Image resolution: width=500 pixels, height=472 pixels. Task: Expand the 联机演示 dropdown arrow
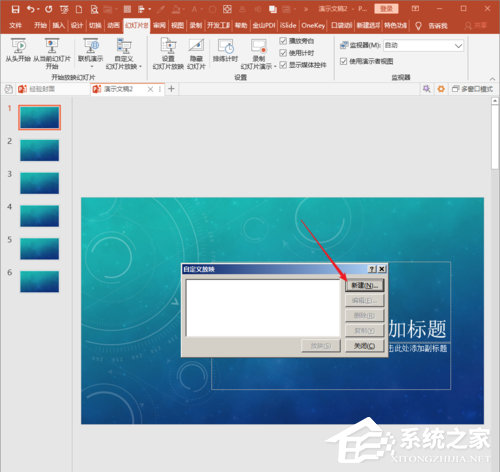91,66
